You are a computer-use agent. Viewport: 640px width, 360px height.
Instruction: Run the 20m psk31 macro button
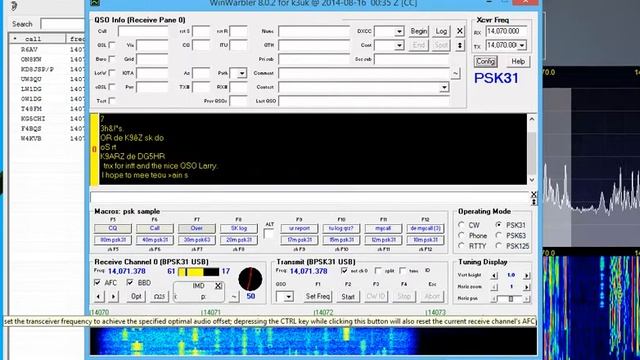(239, 240)
